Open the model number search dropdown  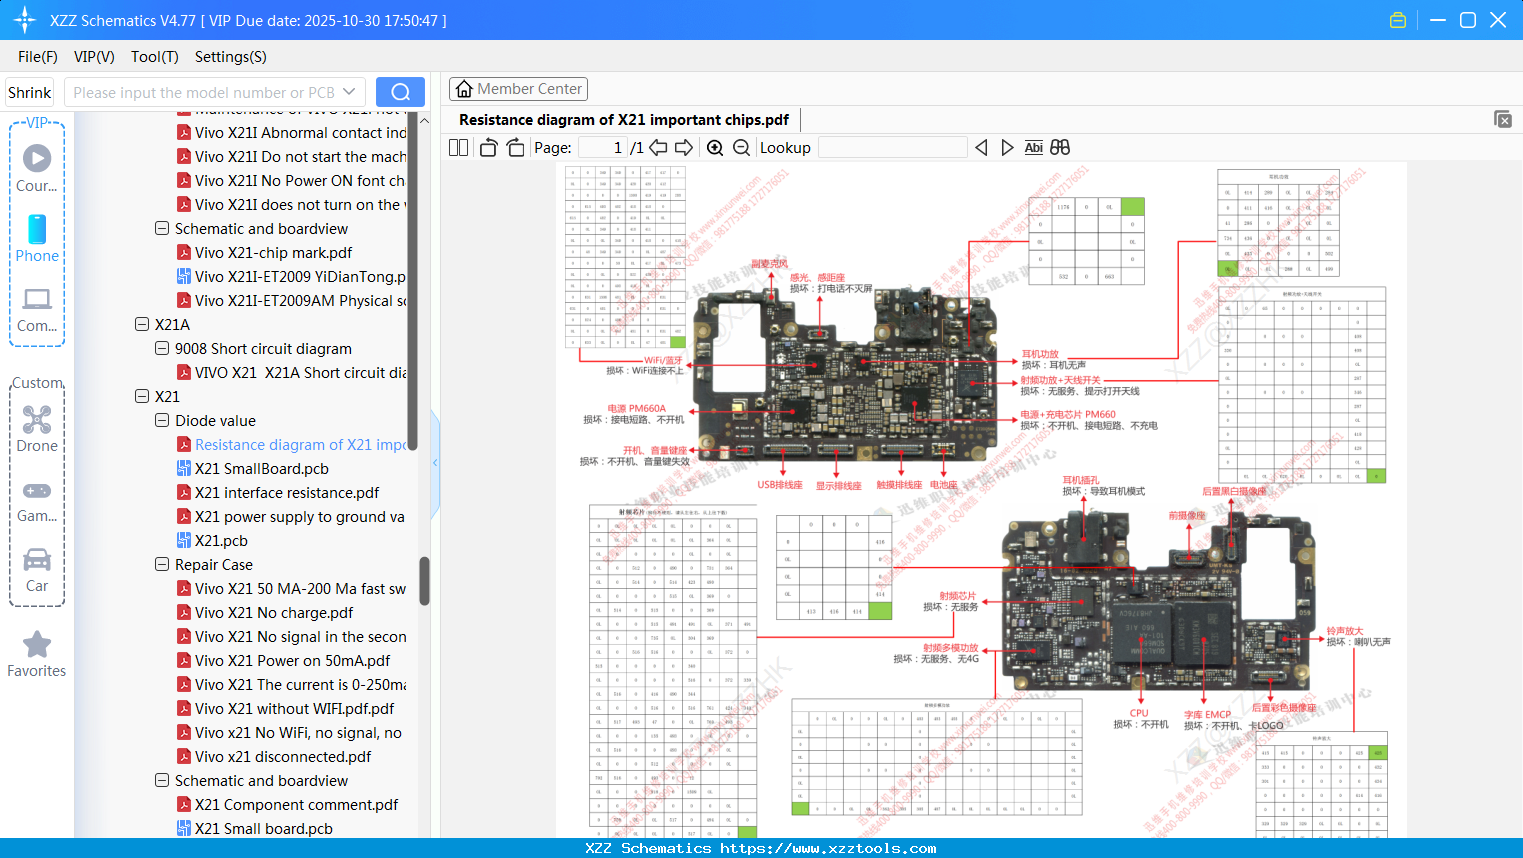click(x=348, y=91)
